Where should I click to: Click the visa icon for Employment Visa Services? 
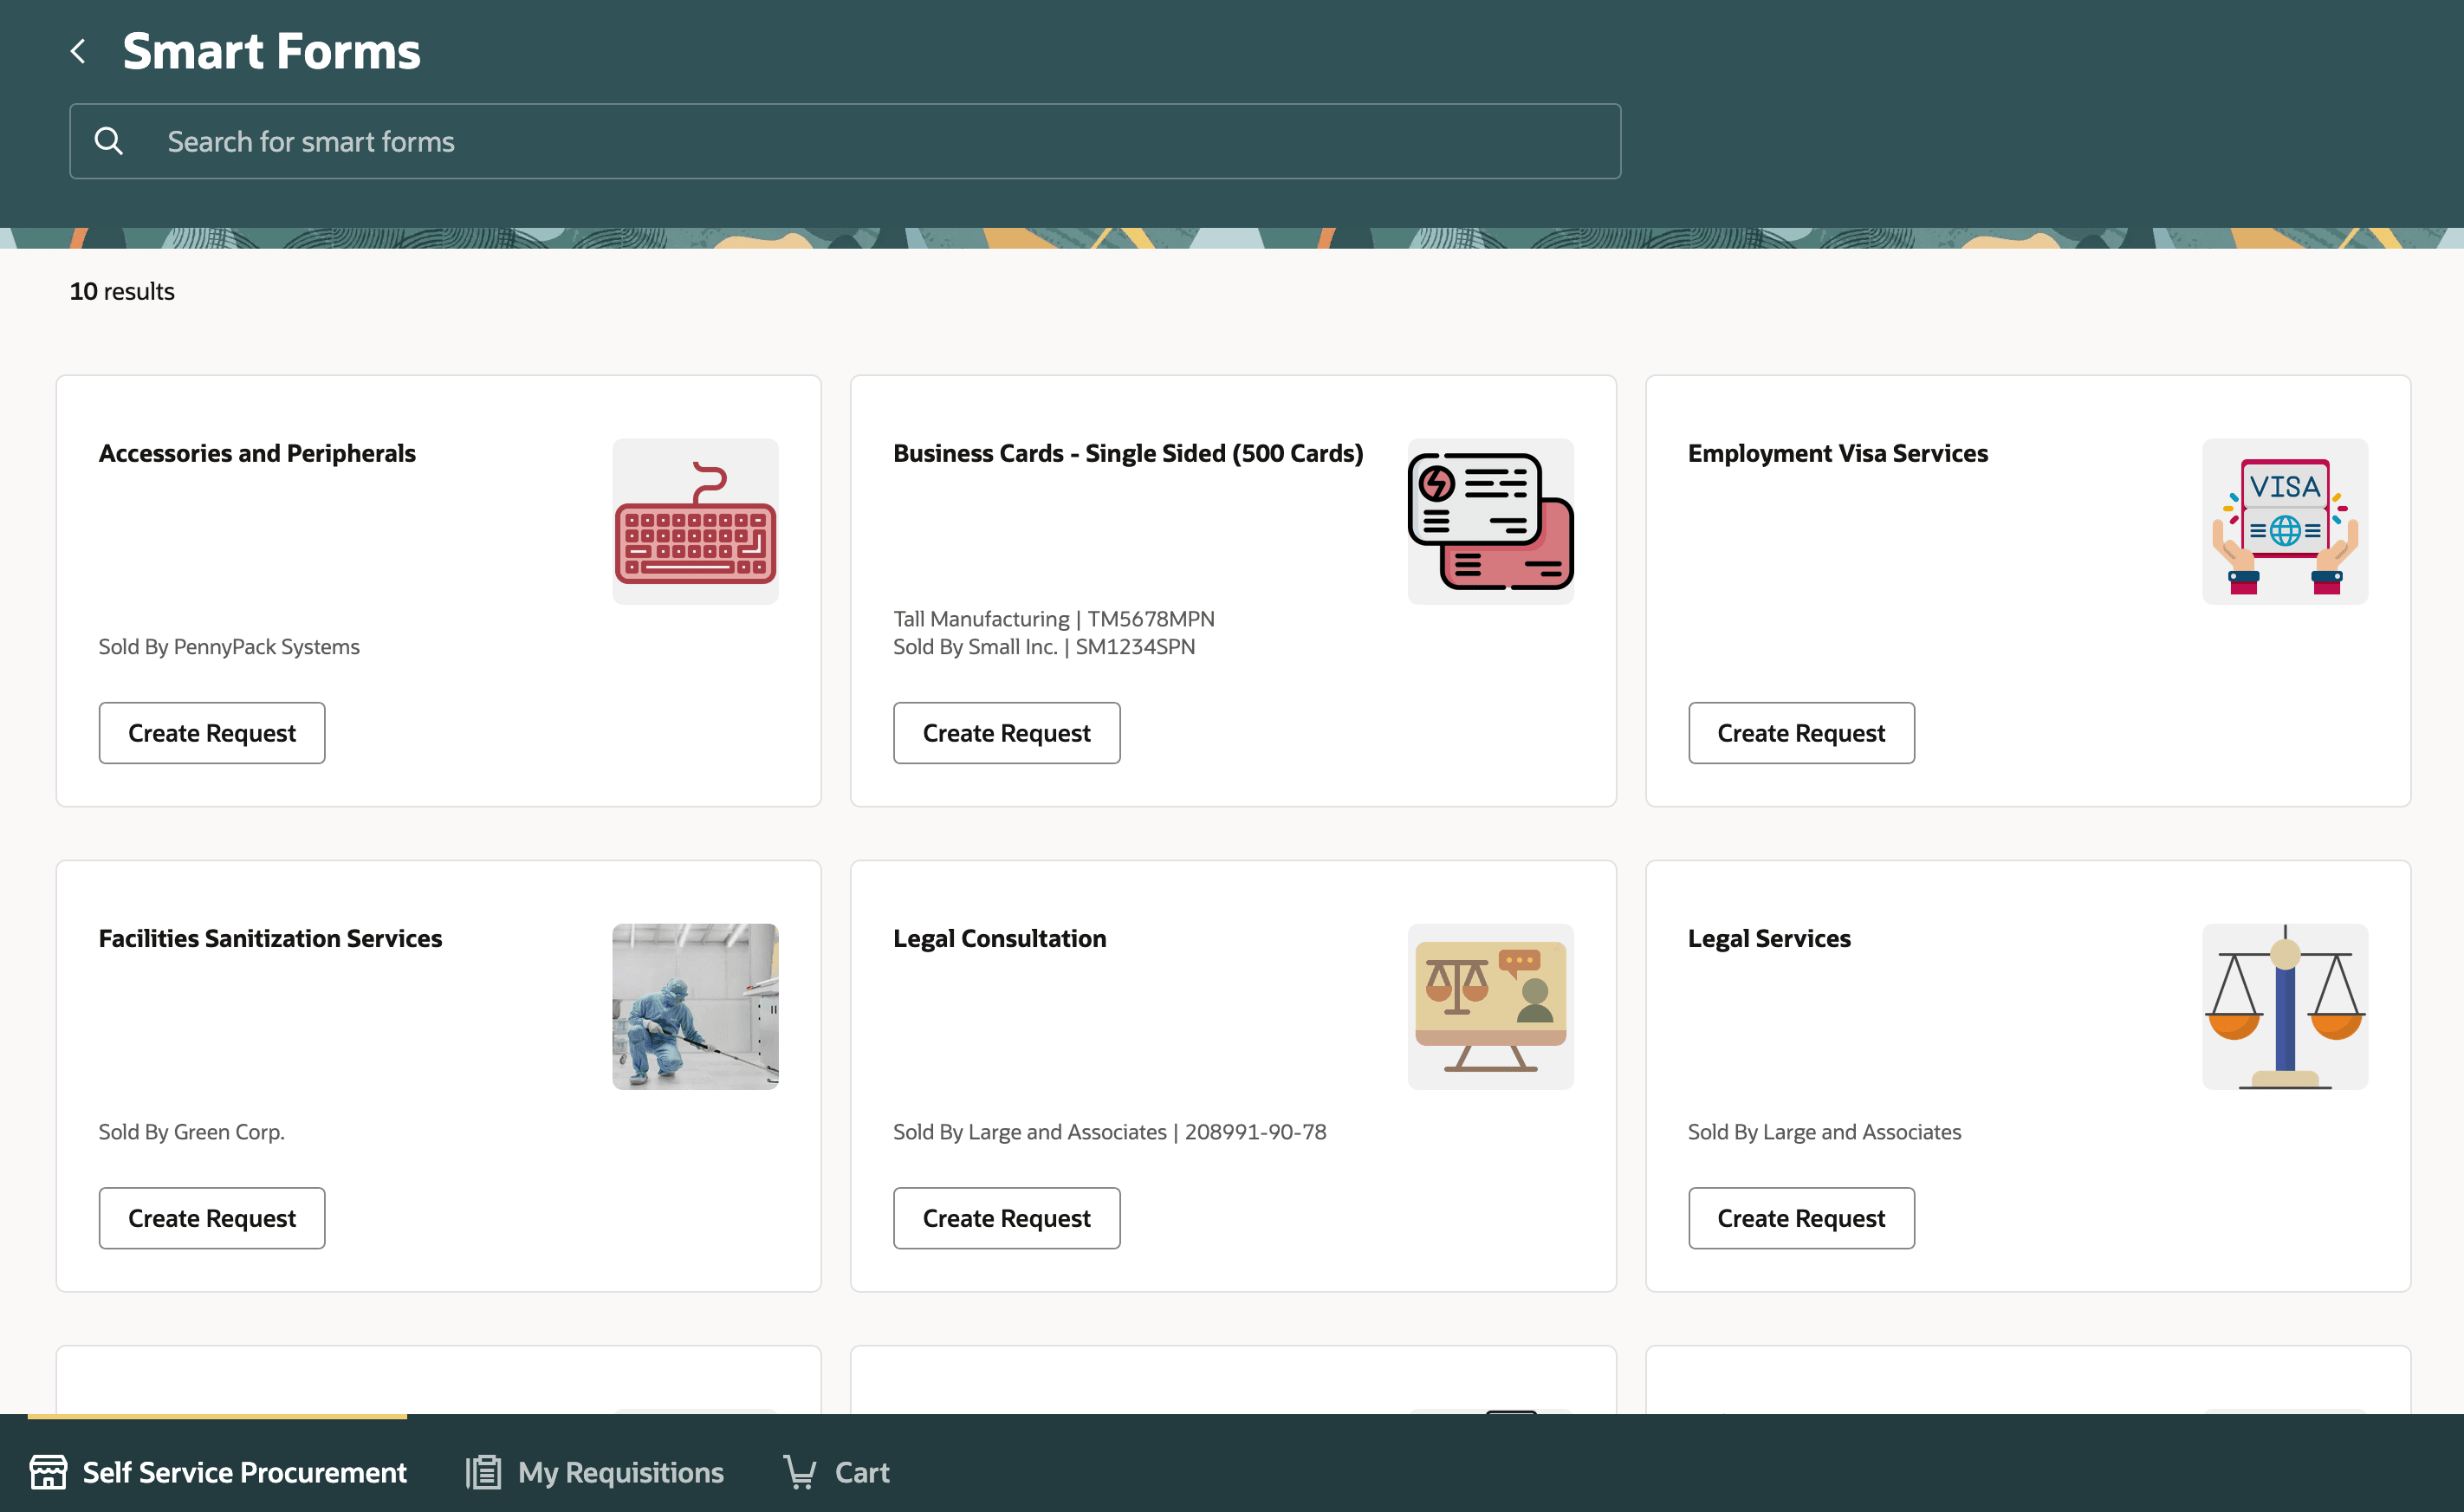2284,521
